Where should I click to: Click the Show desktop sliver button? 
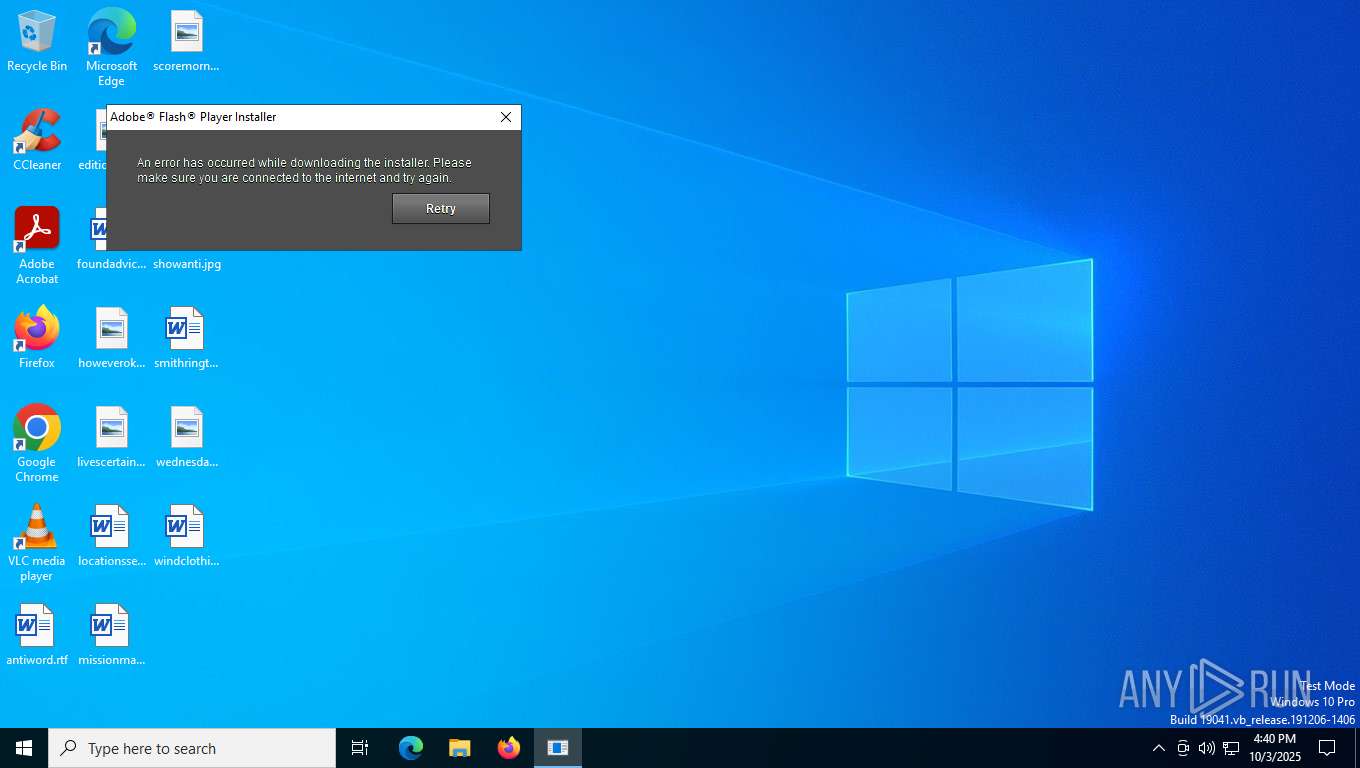1356,748
